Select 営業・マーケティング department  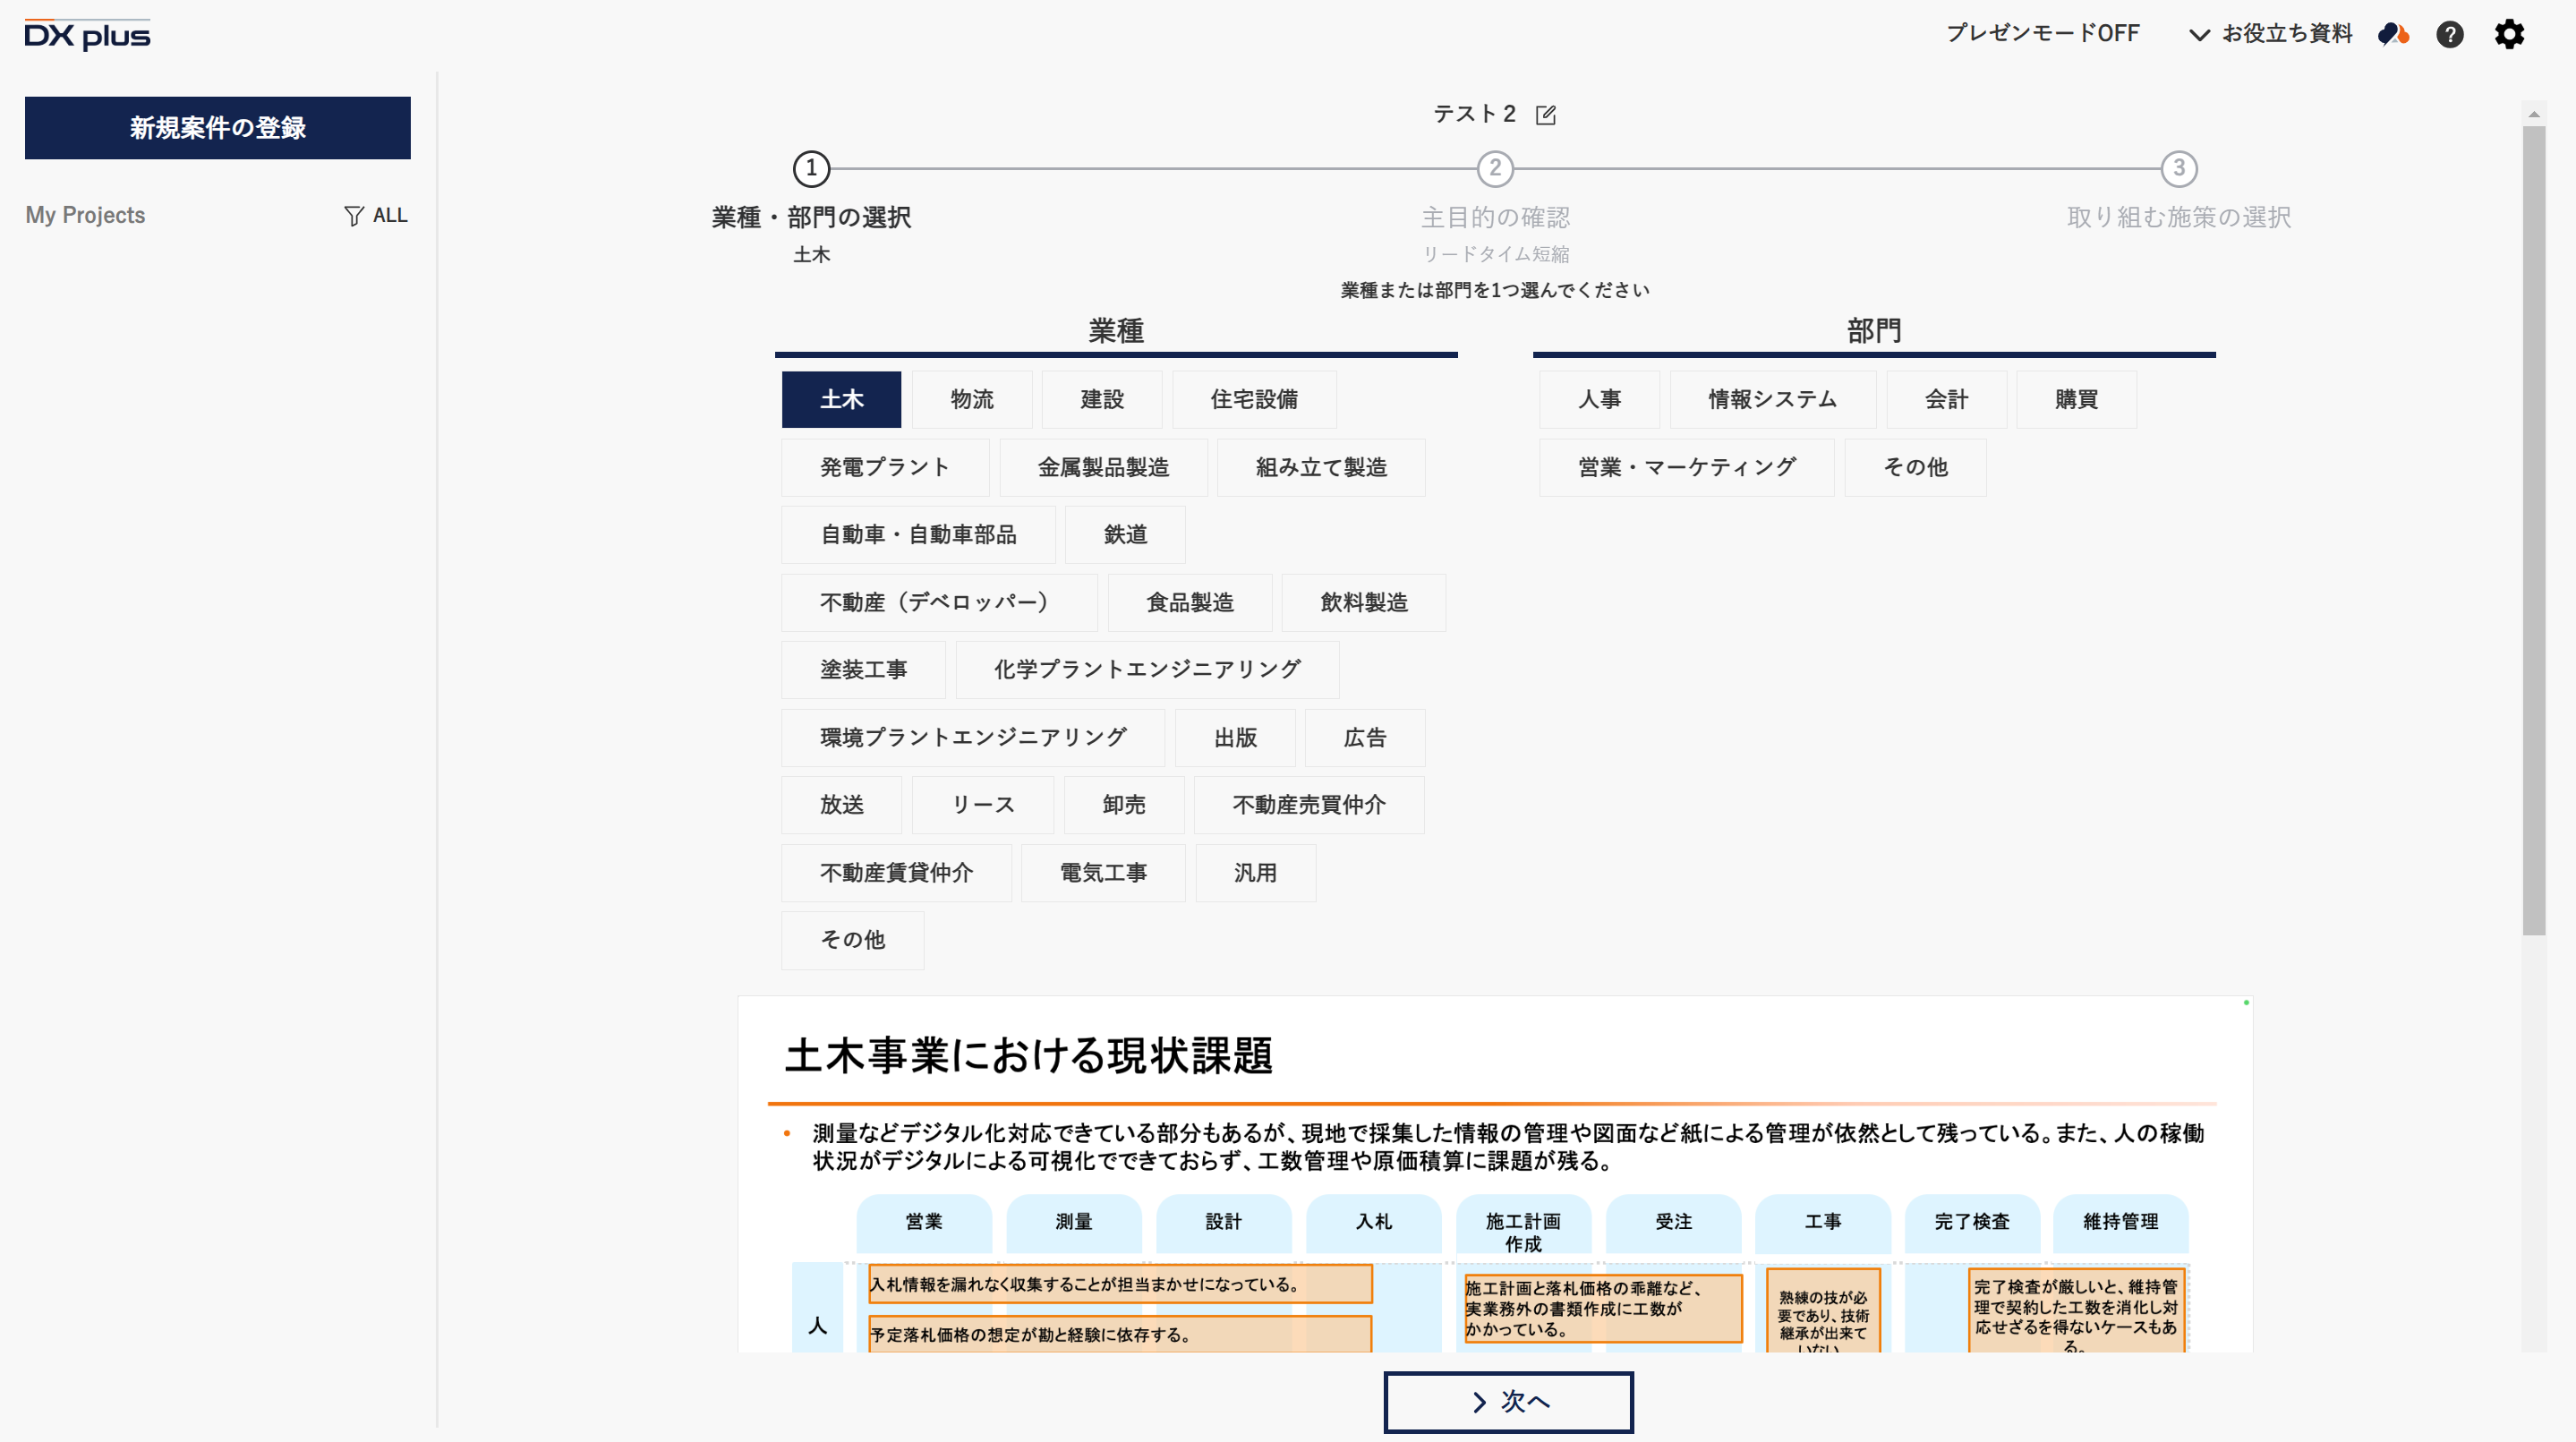coord(1686,468)
